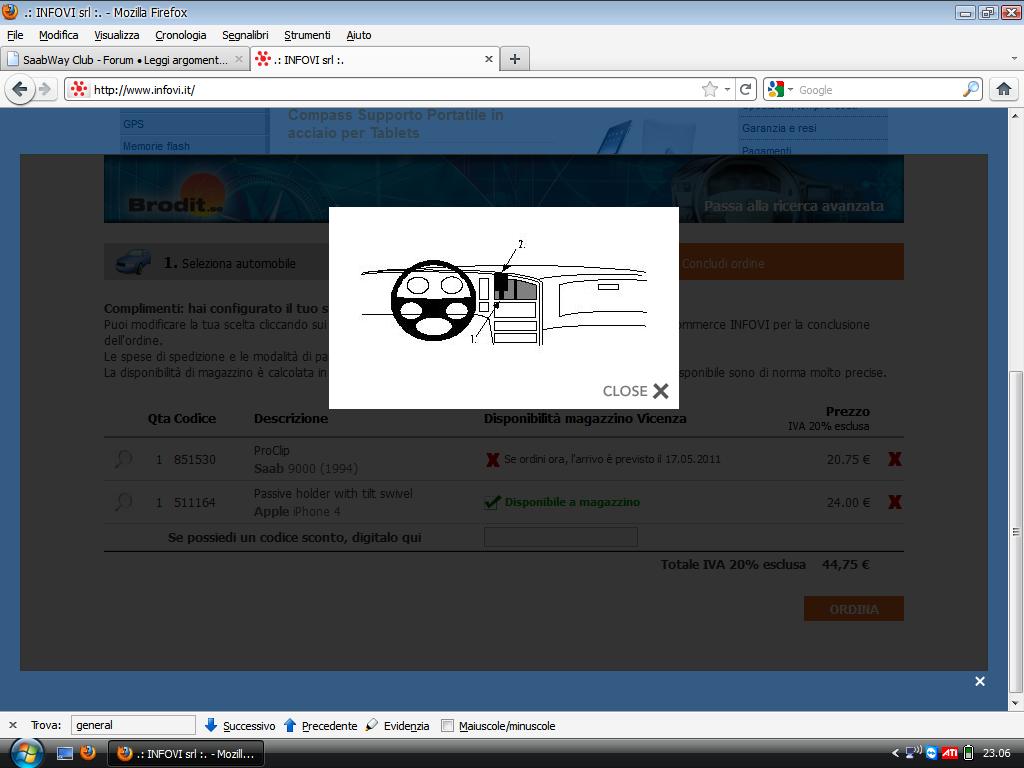The width and height of the screenshot is (1024, 768).
Task: Open the Aiuto menu
Action: (x=359, y=35)
